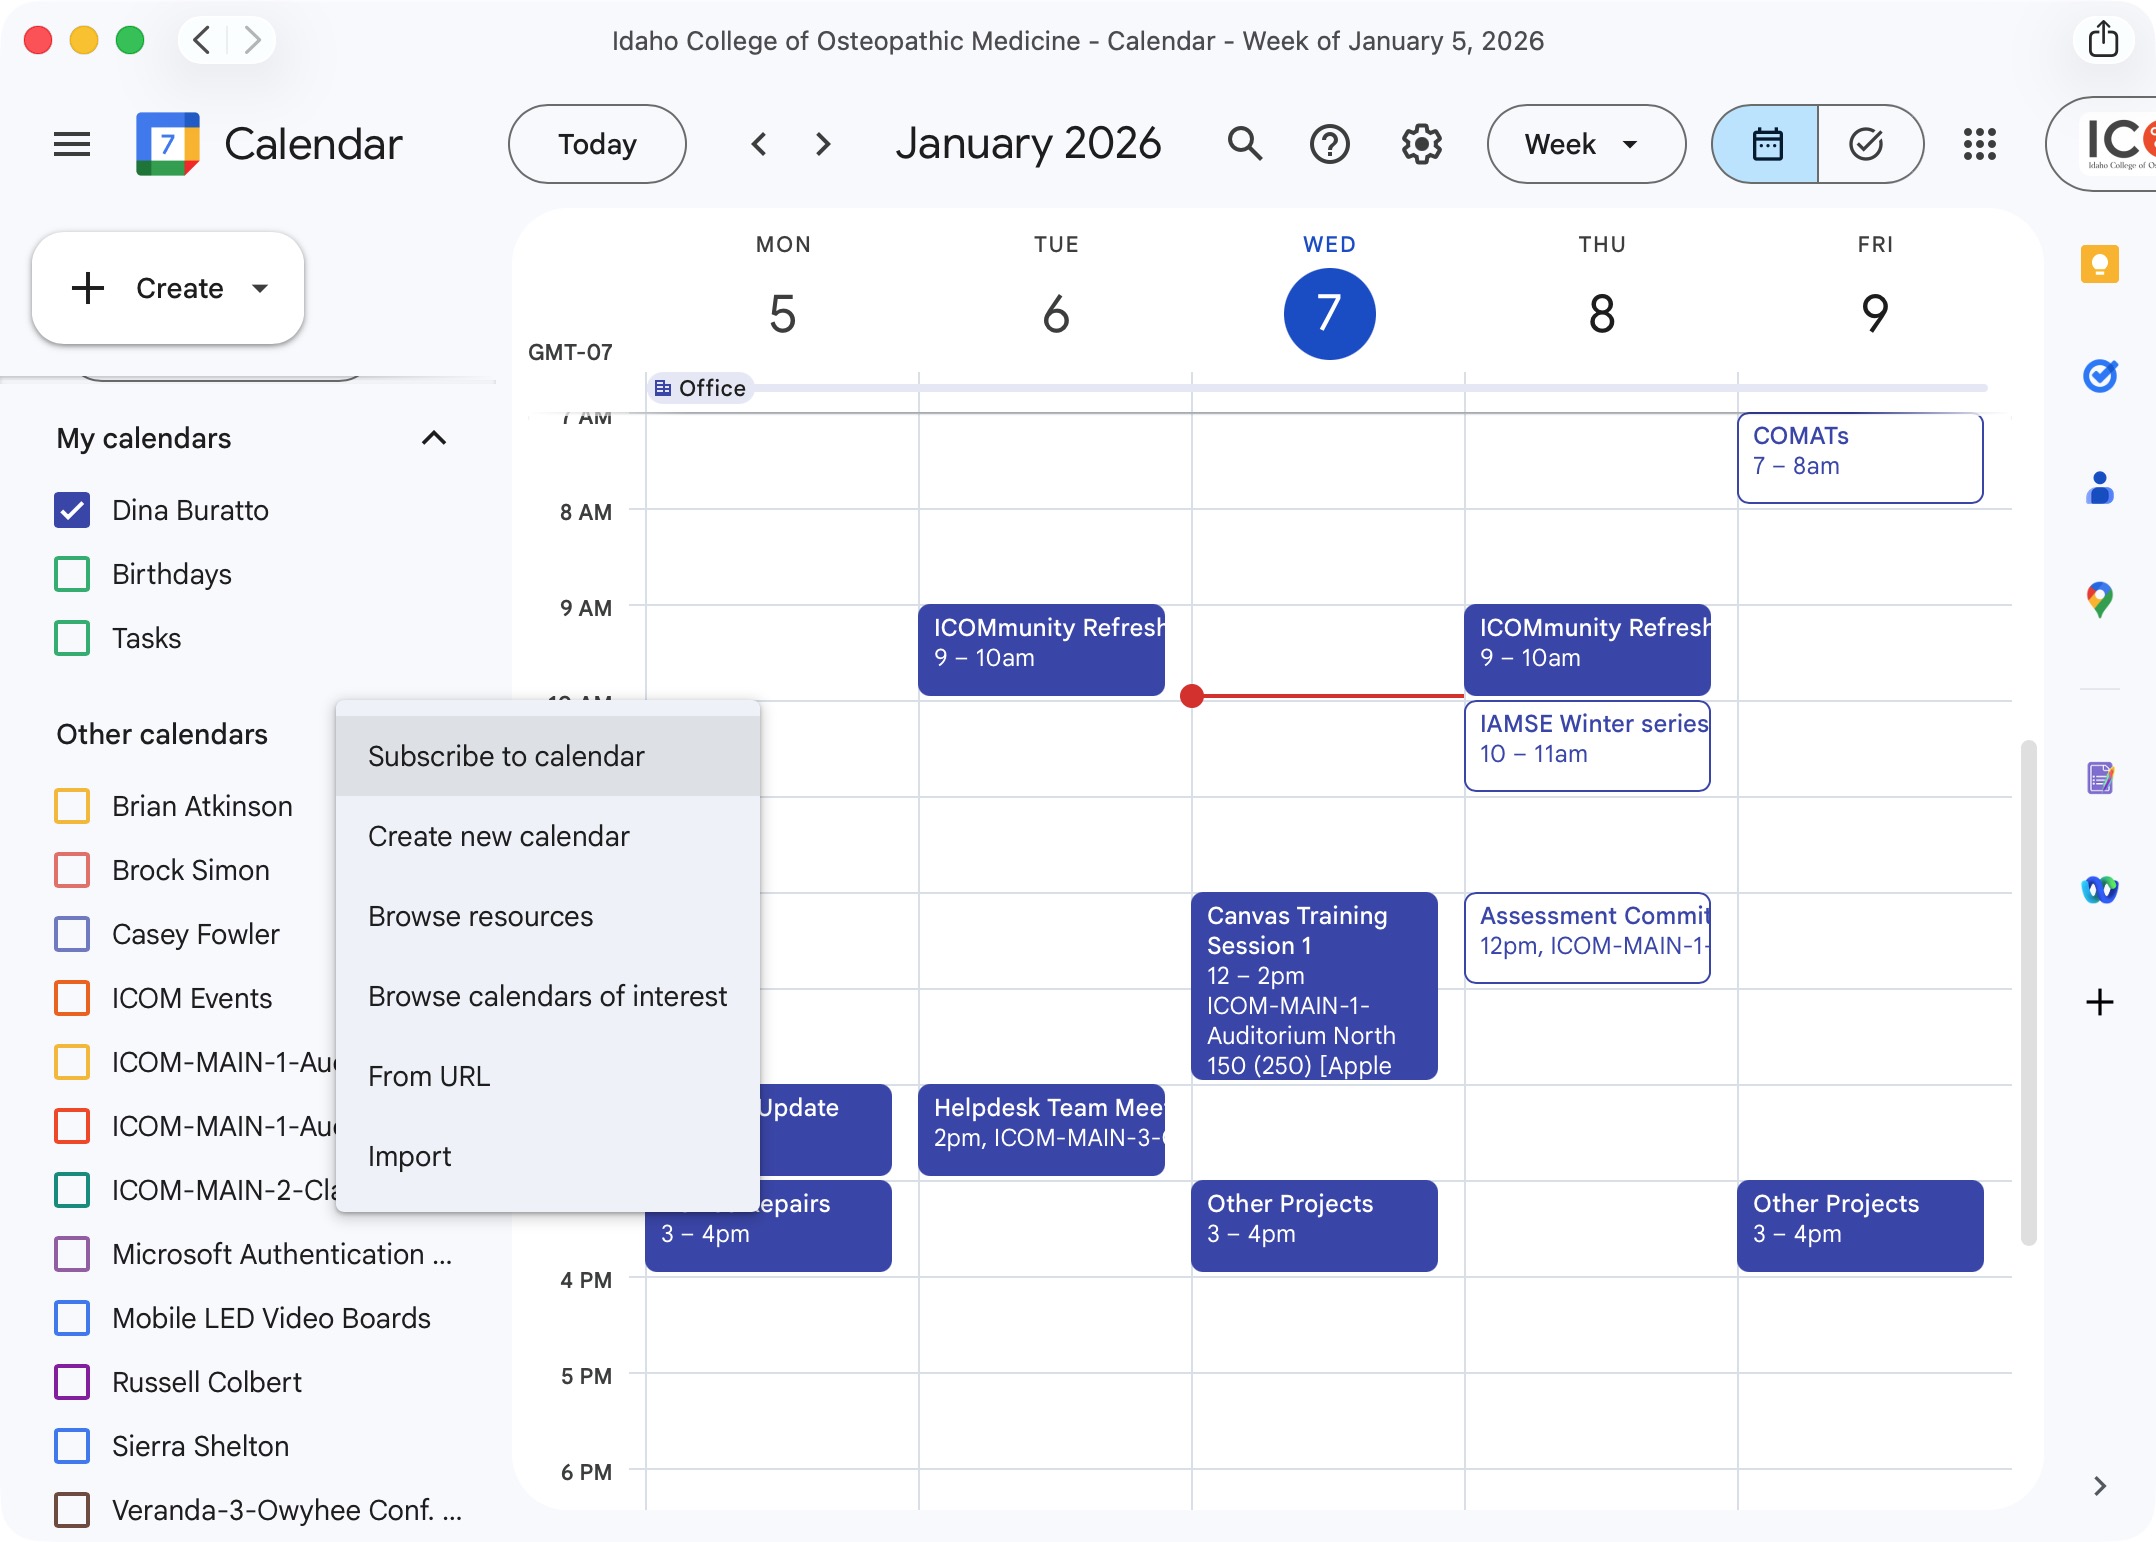Click the calendar vertical scrollbar
Screen dimensions: 2156x1542
coord(2028,990)
